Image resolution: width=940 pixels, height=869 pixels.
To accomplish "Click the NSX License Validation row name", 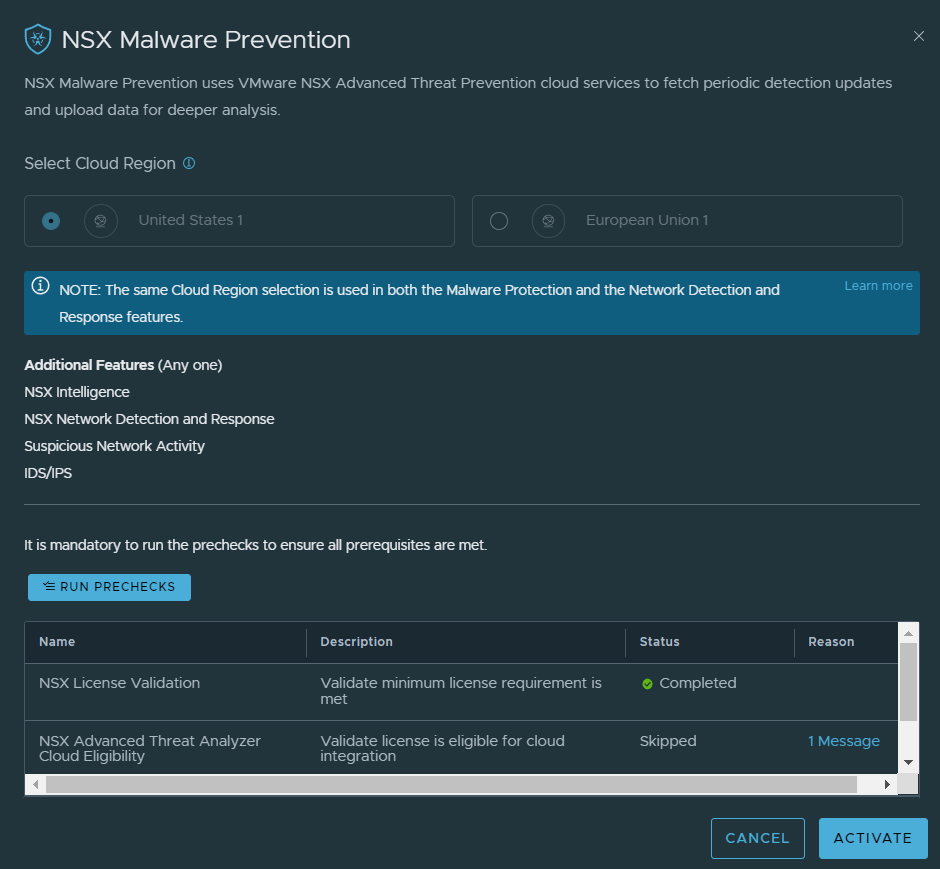I will click(119, 683).
